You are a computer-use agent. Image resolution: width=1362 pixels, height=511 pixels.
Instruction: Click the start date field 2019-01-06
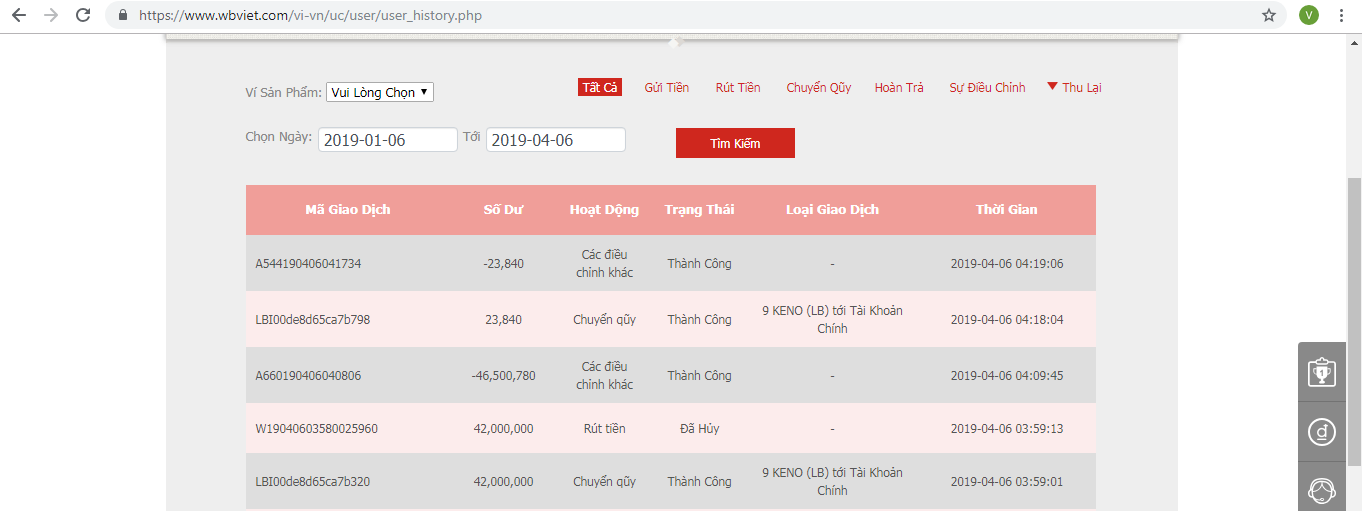388,140
